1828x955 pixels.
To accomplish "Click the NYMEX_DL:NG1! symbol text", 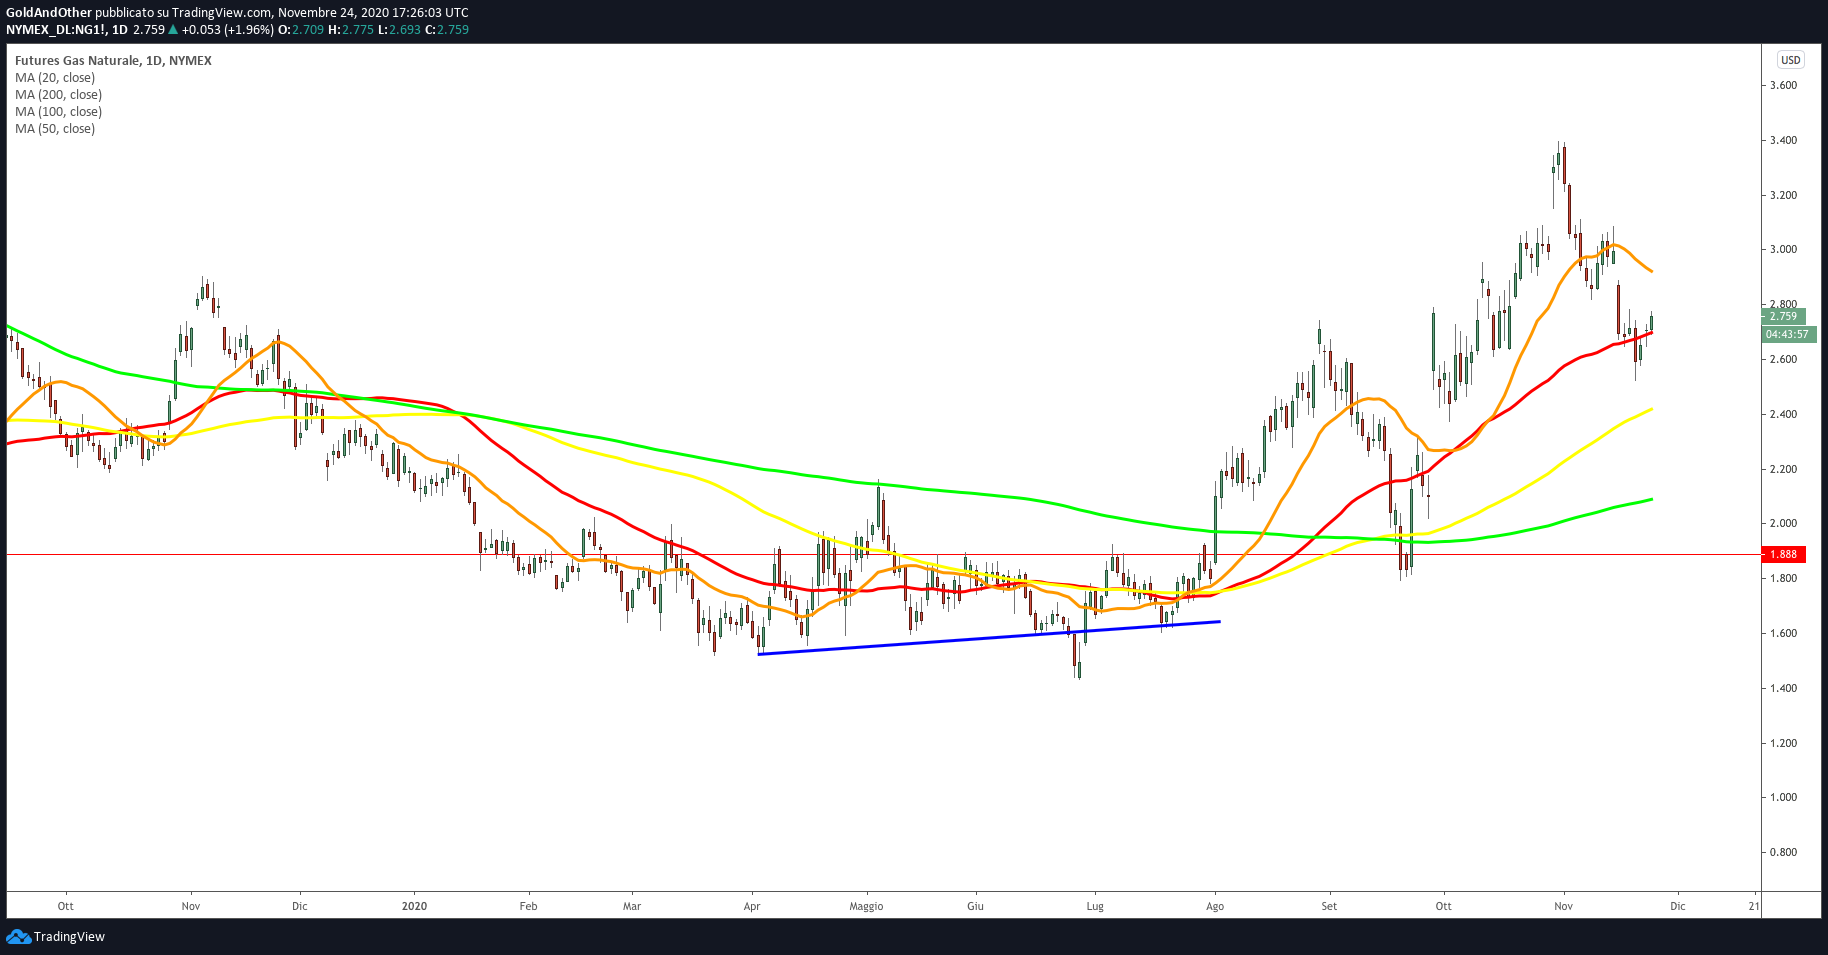I will point(55,30).
